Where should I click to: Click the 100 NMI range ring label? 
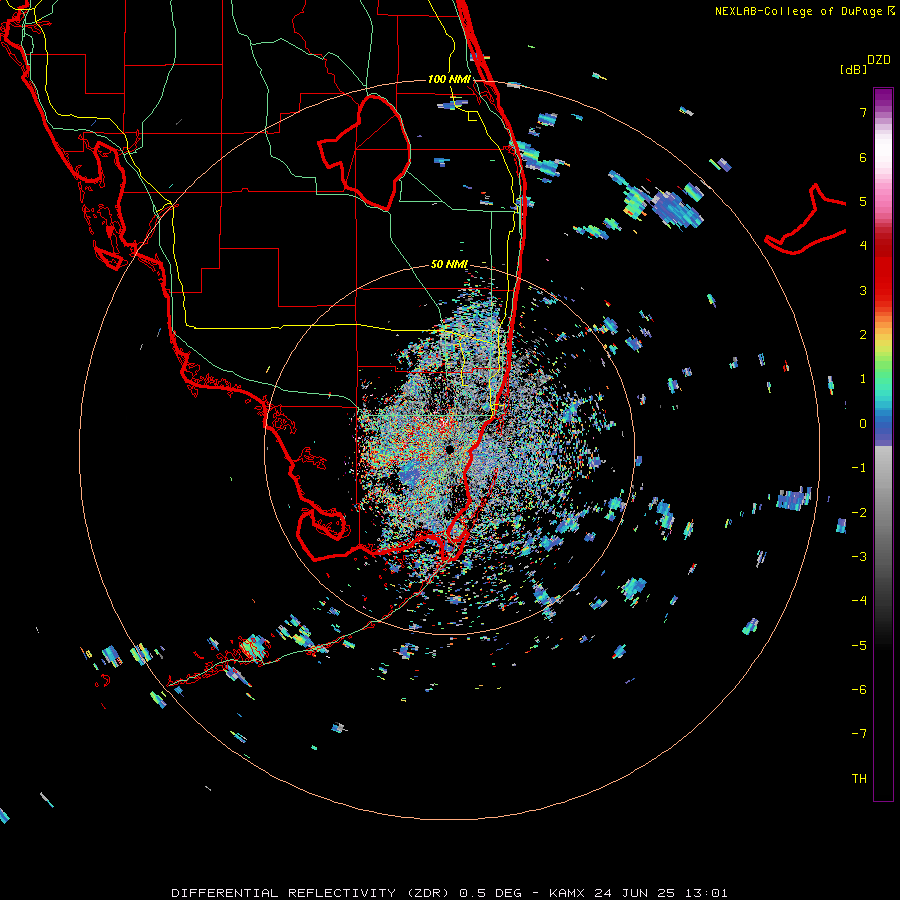[449, 79]
